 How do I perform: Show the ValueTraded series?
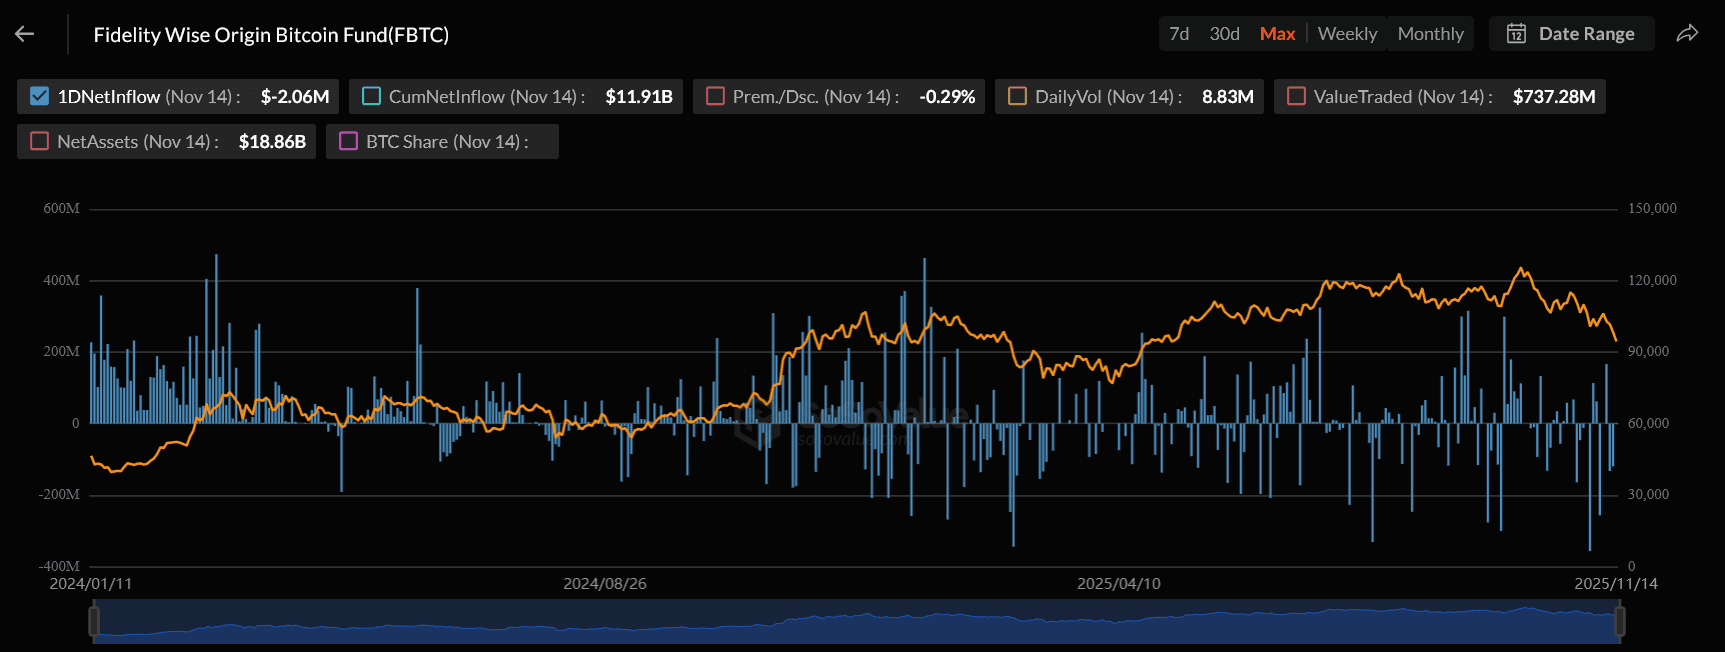tap(1296, 97)
